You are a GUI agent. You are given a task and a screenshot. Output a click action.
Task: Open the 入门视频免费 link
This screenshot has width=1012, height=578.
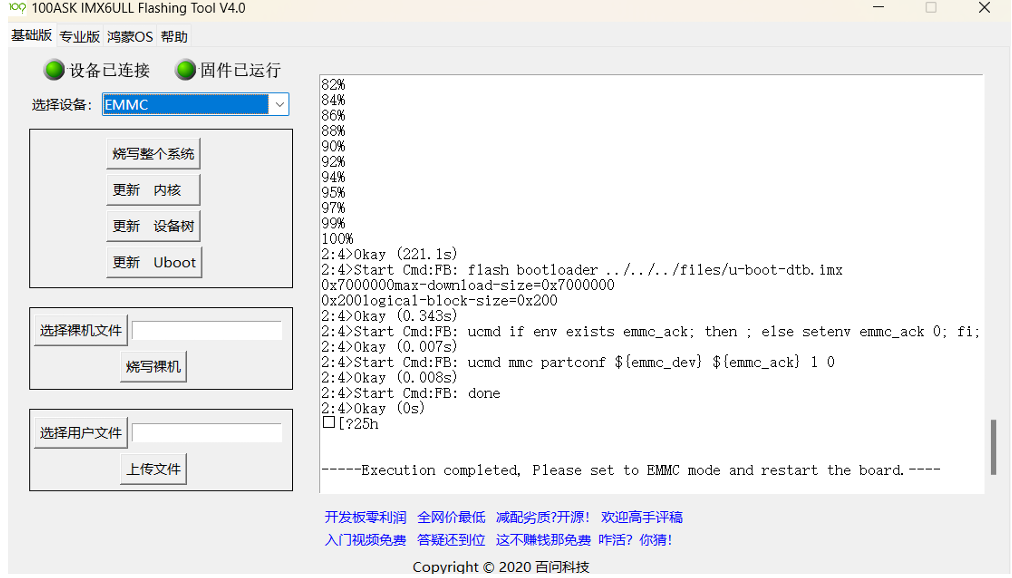point(365,540)
